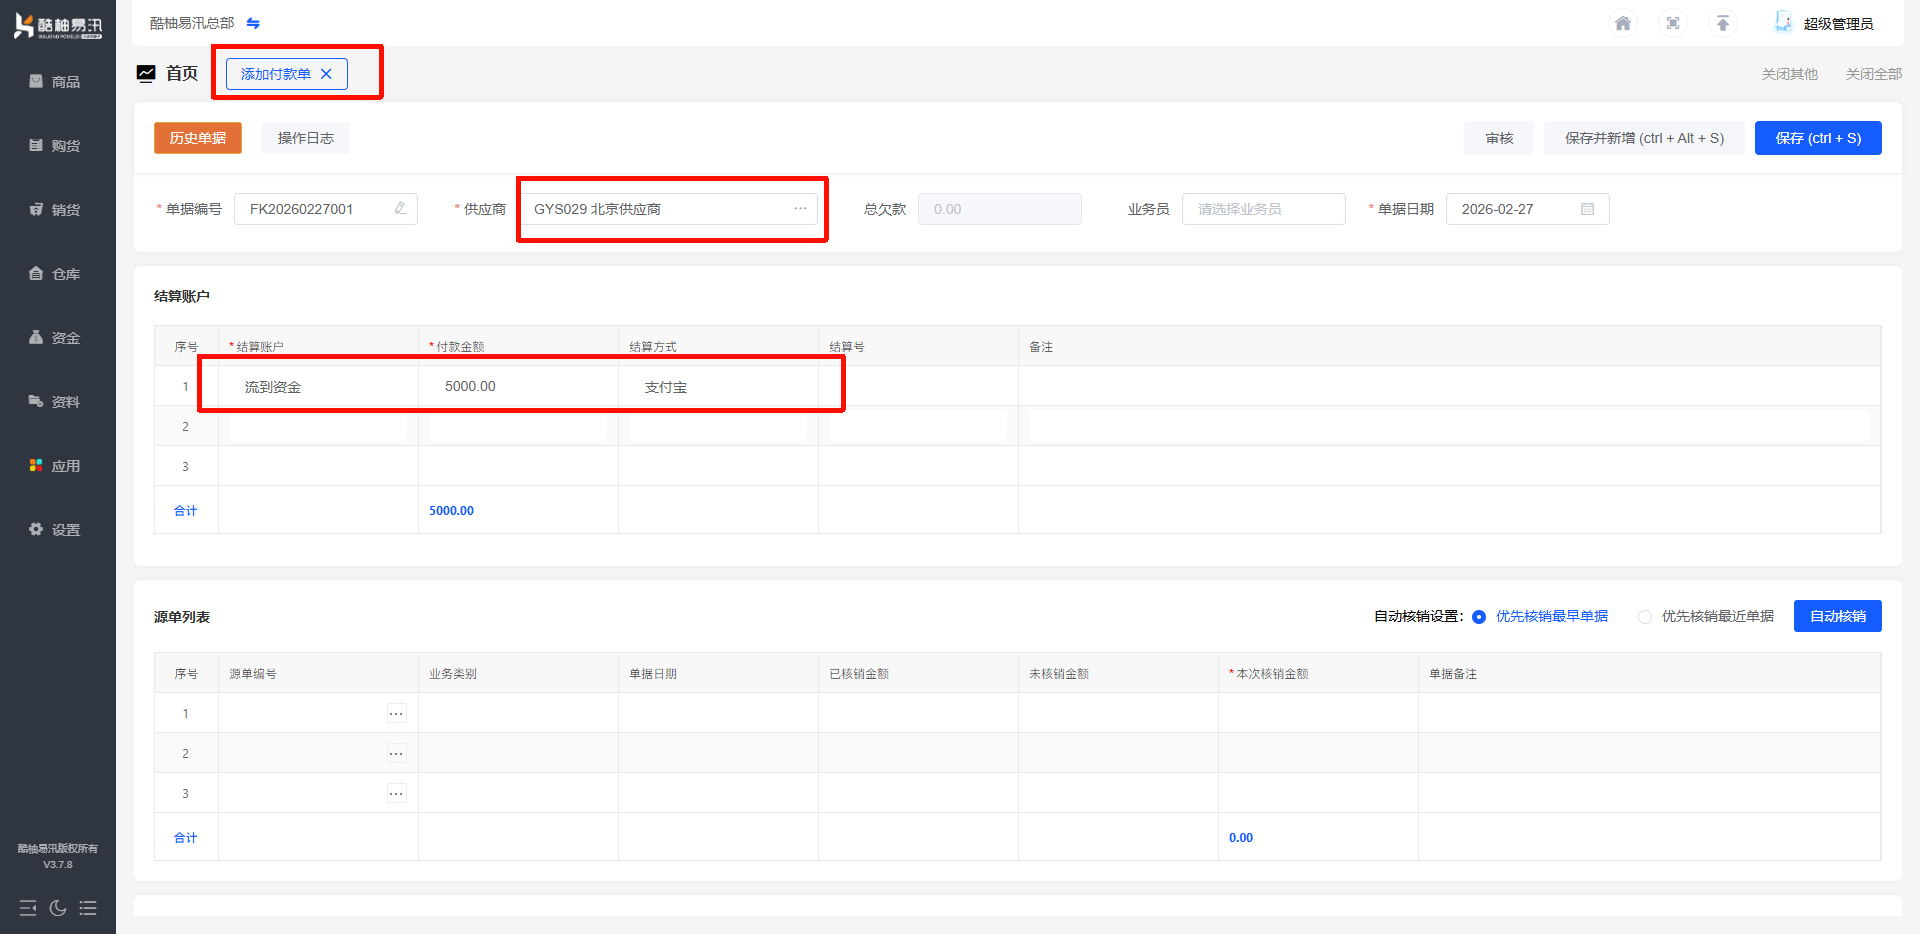Open the 供应商 selector ellipsis

(800, 209)
